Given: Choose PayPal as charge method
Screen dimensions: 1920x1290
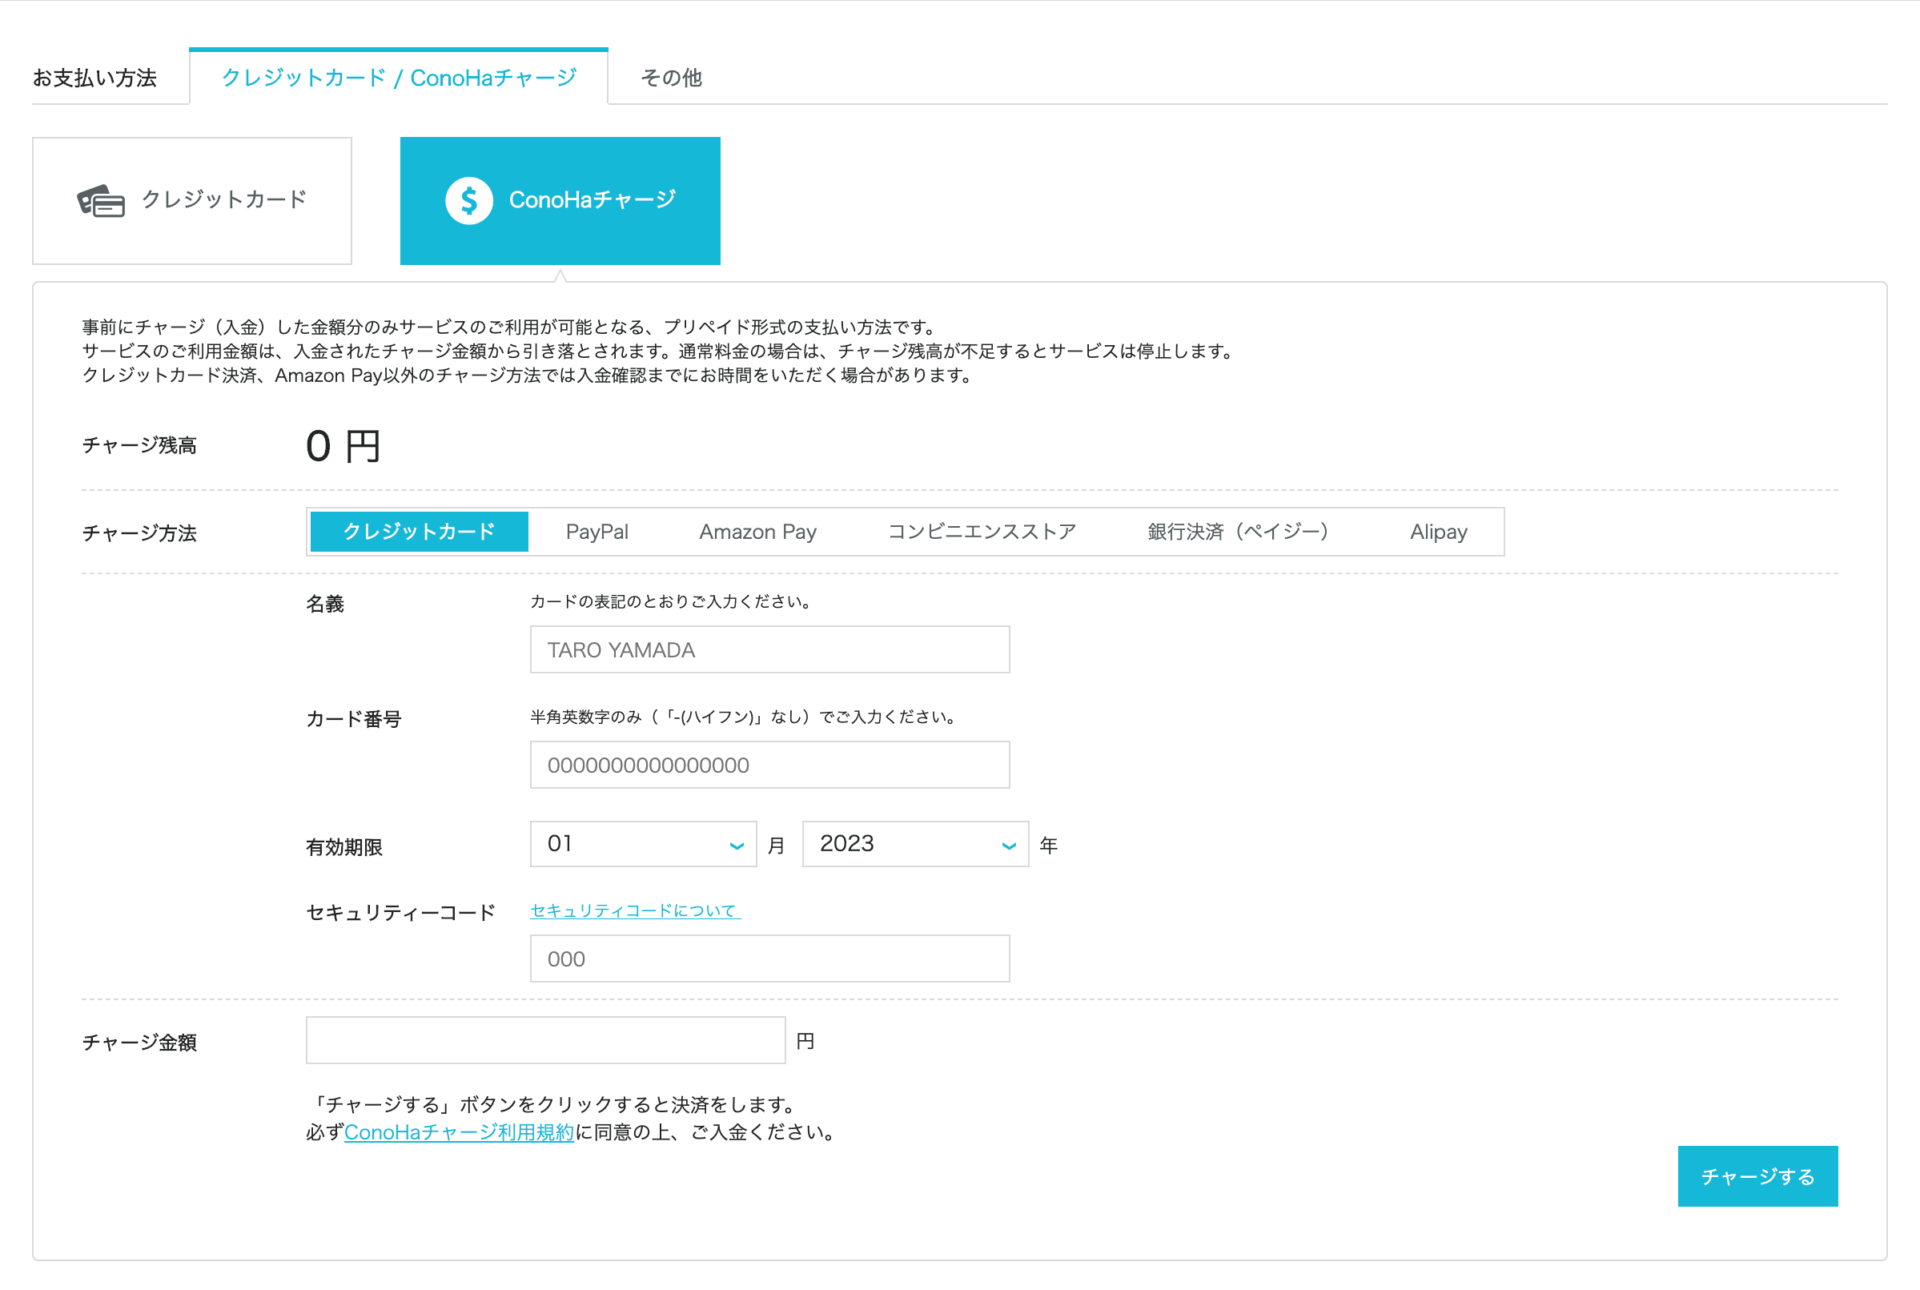Looking at the screenshot, I should (x=597, y=532).
